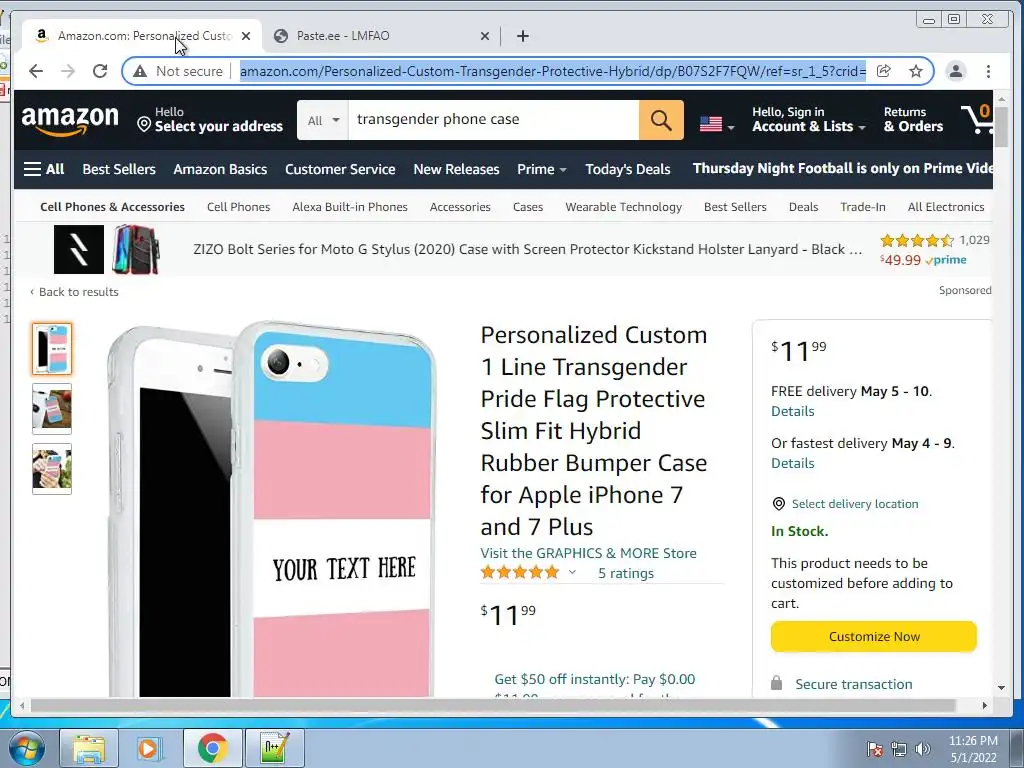This screenshot has width=1024, height=768.
Task: Click the secure transaction lock icon
Action: click(776, 683)
